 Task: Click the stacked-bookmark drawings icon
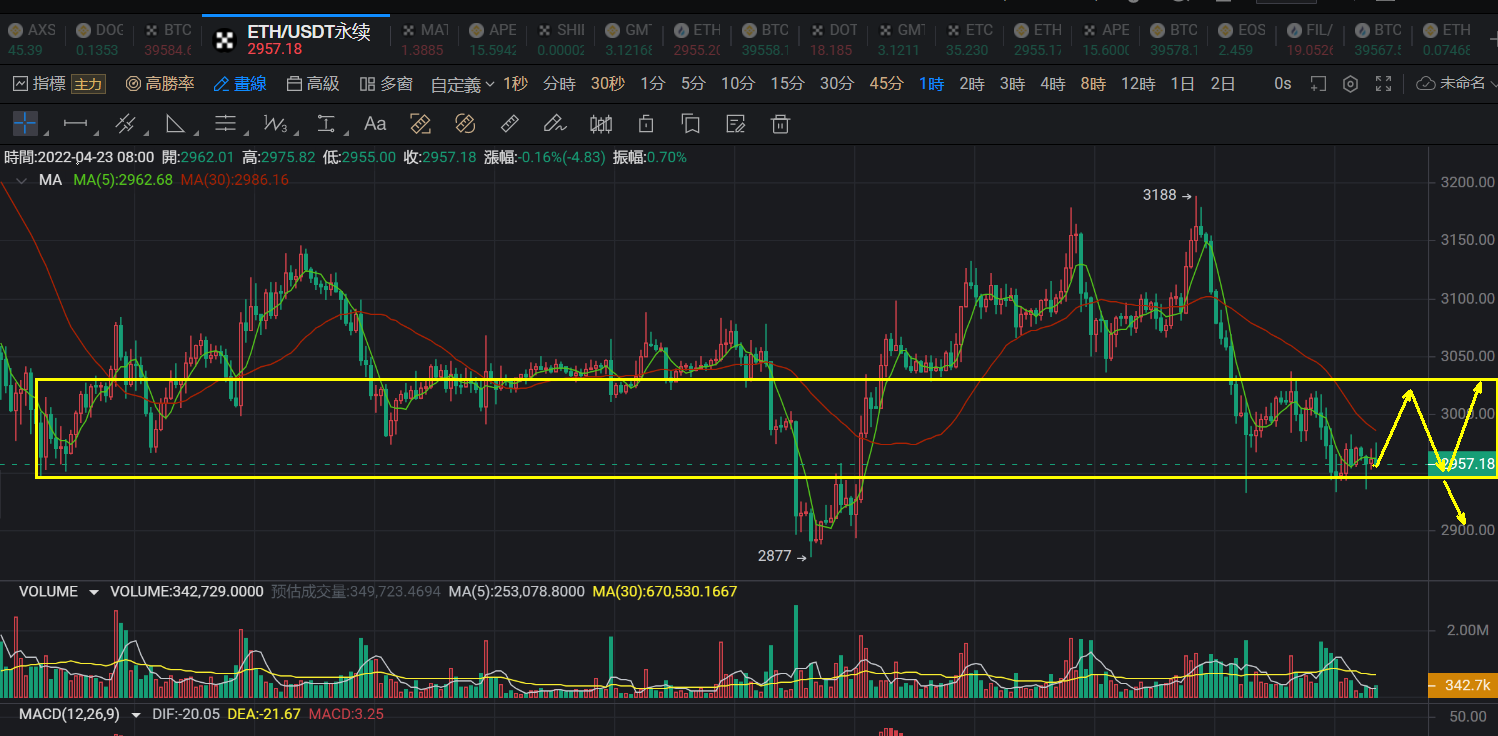tap(690, 124)
